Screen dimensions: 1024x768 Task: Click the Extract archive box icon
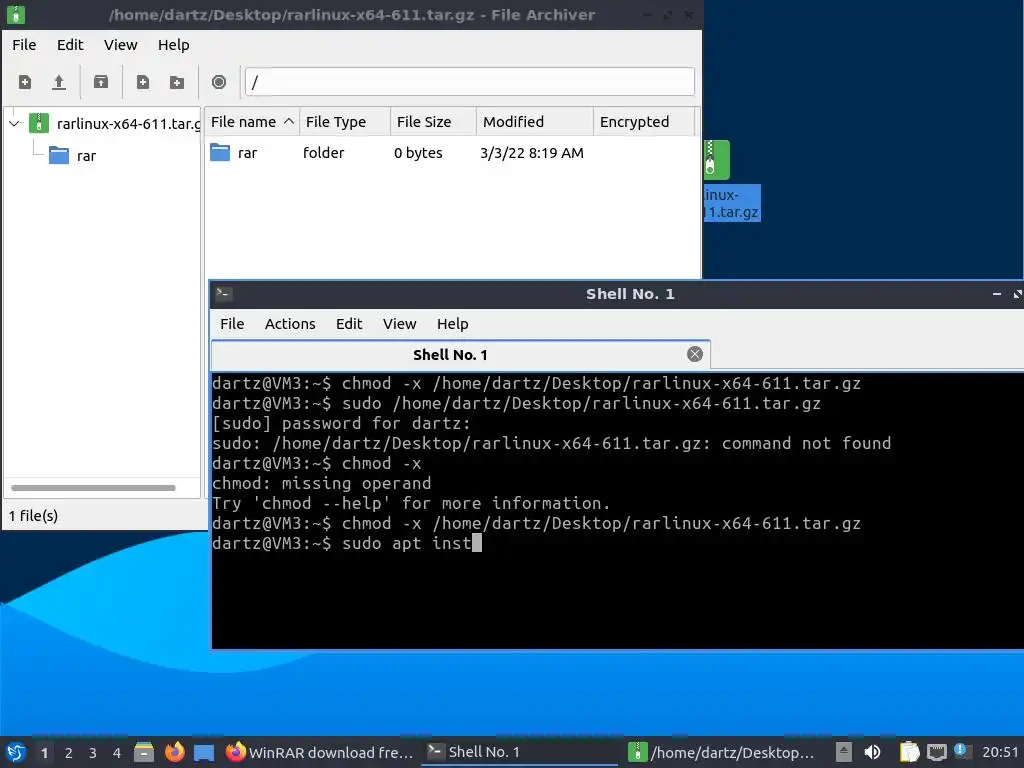point(101,82)
